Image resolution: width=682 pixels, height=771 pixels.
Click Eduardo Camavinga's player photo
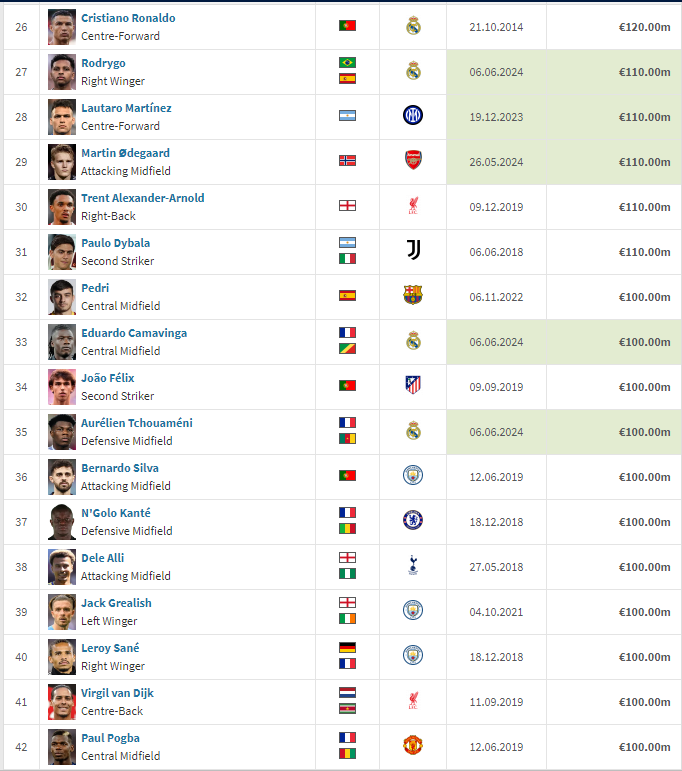click(x=62, y=342)
